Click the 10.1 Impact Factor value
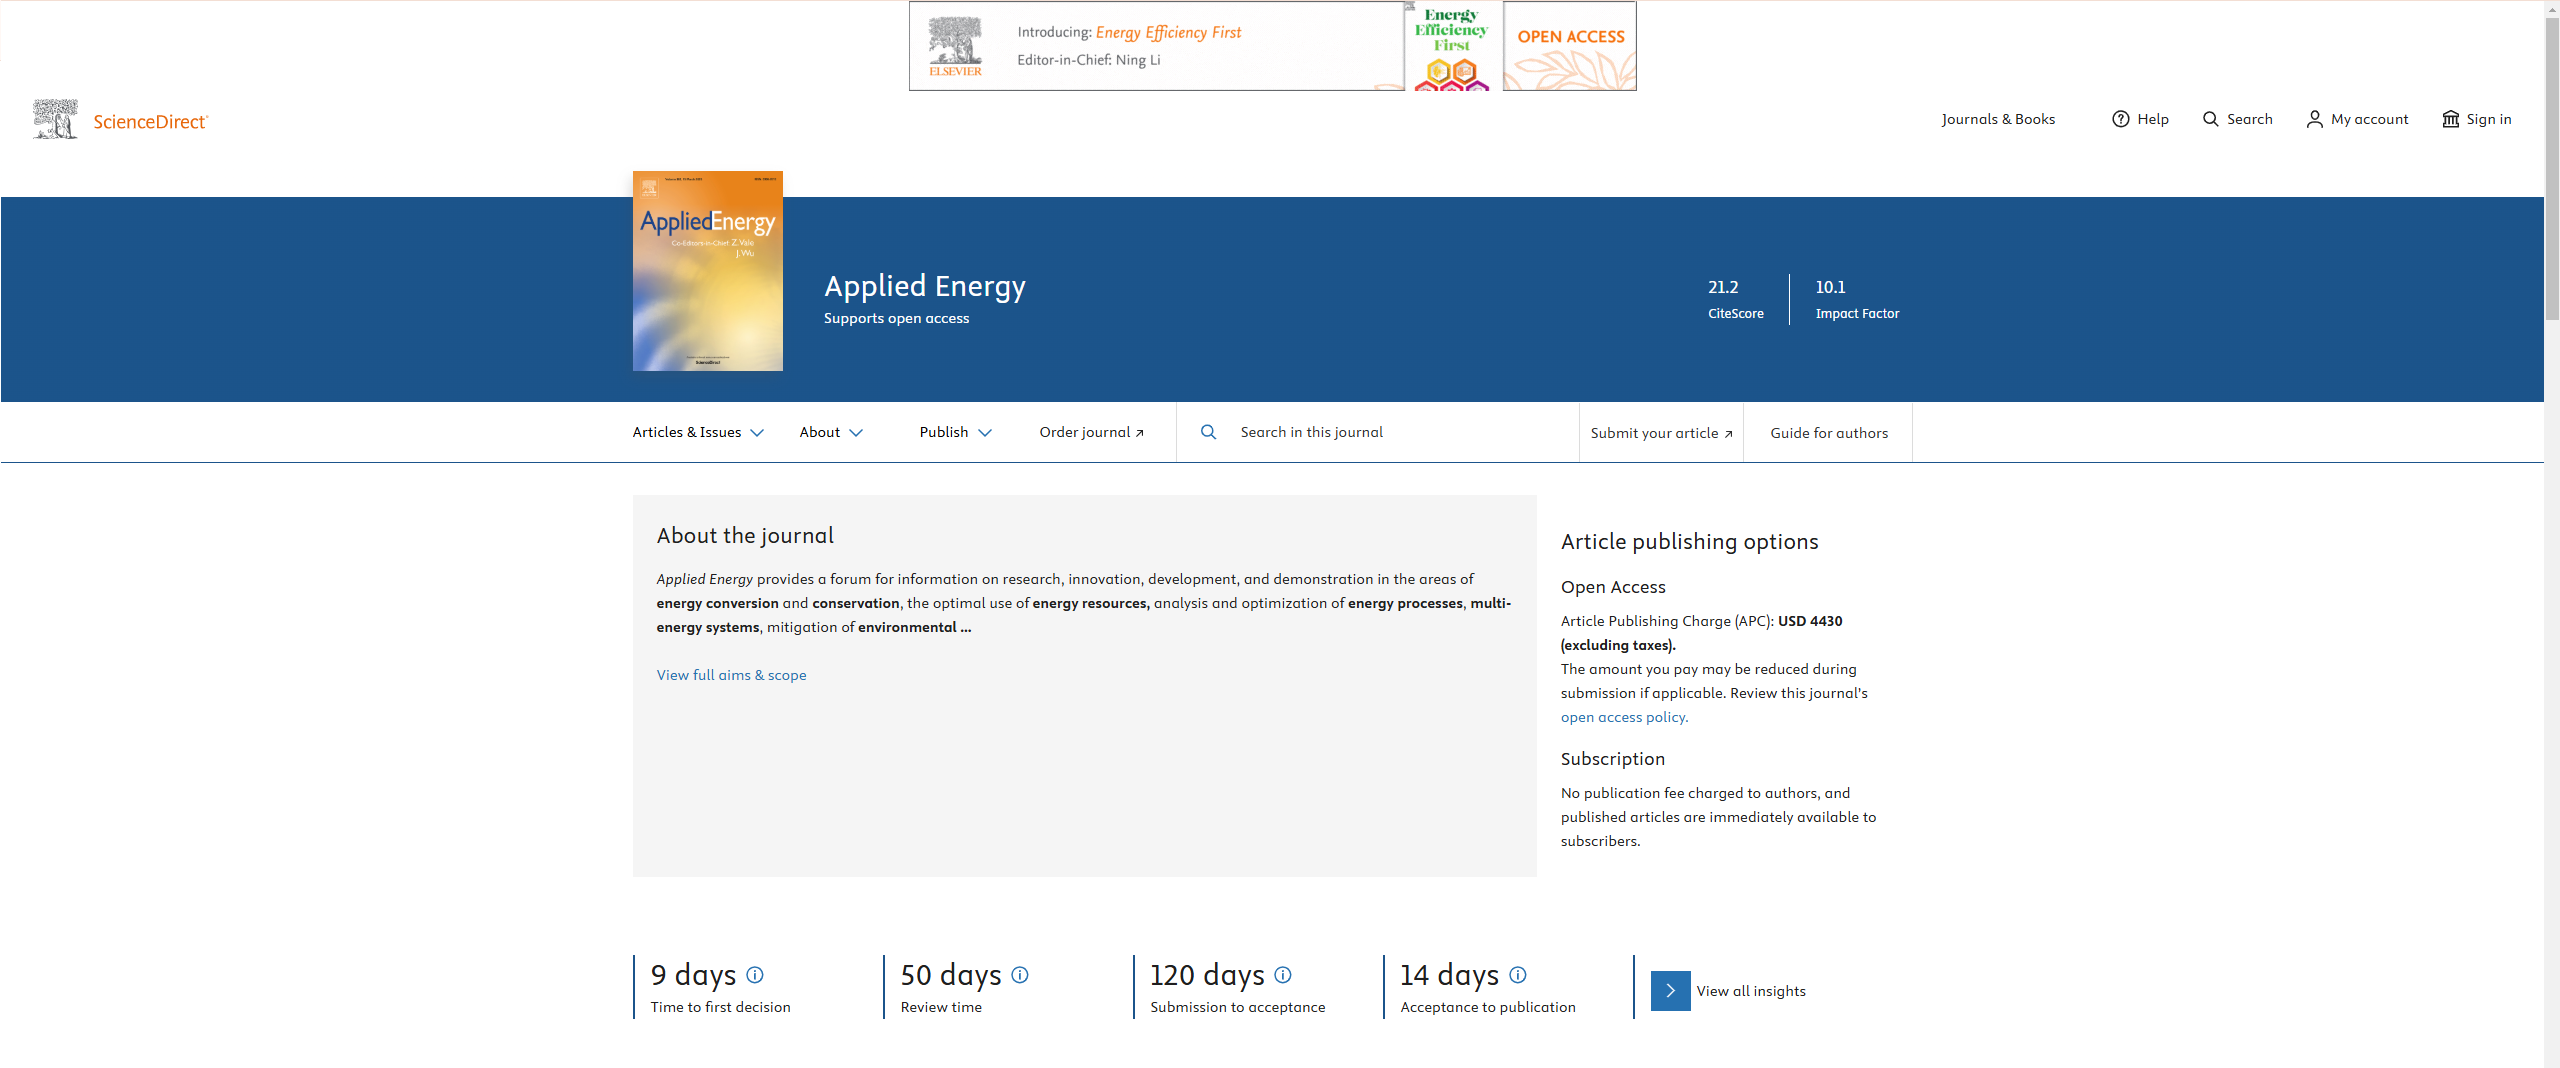2560x1068 pixels. (1830, 287)
